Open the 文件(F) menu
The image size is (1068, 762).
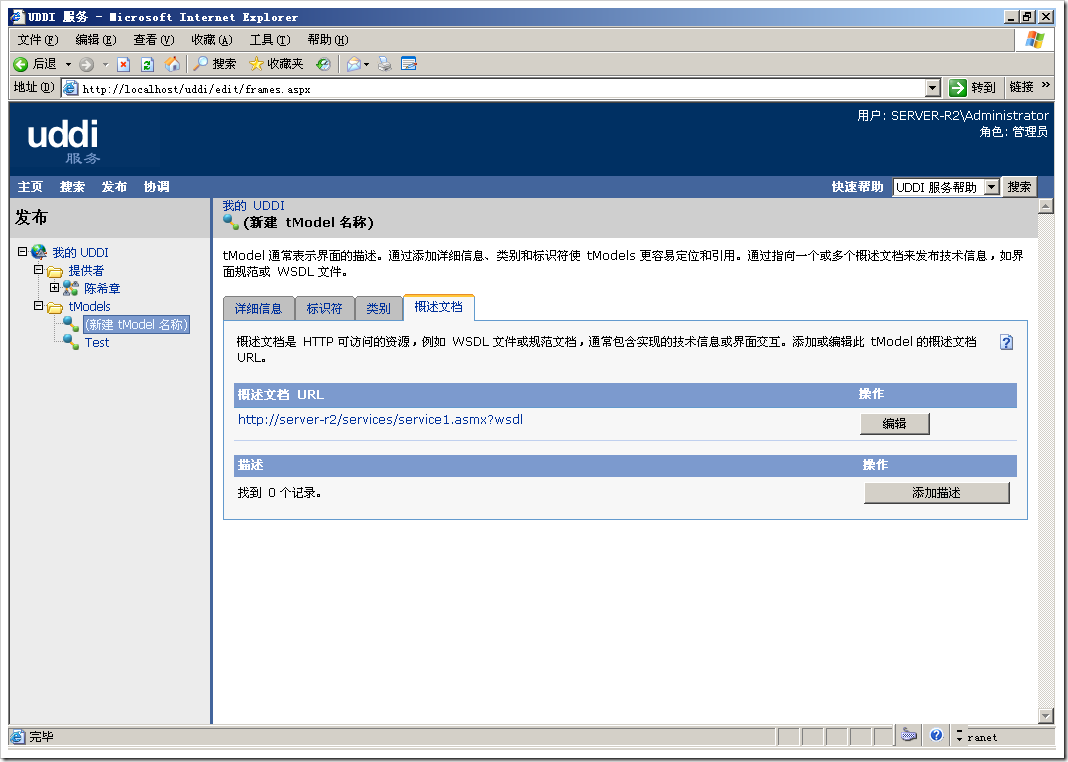(38, 39)
